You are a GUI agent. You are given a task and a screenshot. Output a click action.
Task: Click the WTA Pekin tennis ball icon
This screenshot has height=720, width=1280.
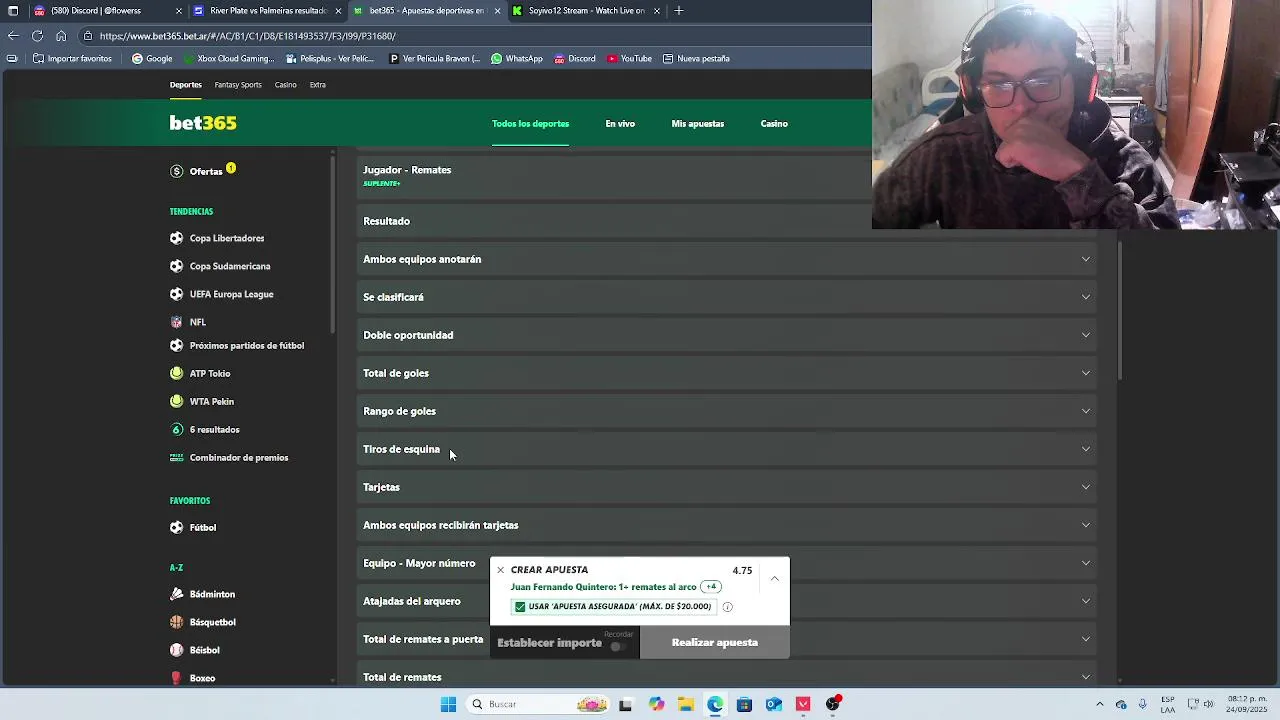[x=177, y=401]
